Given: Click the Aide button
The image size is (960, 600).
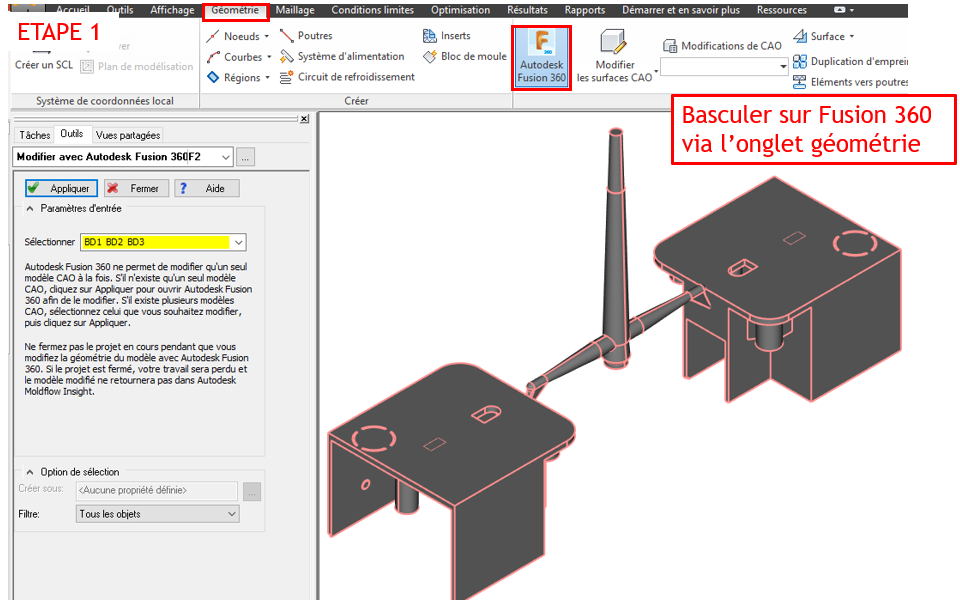Looking at the screenshot, I should [206, 188].
